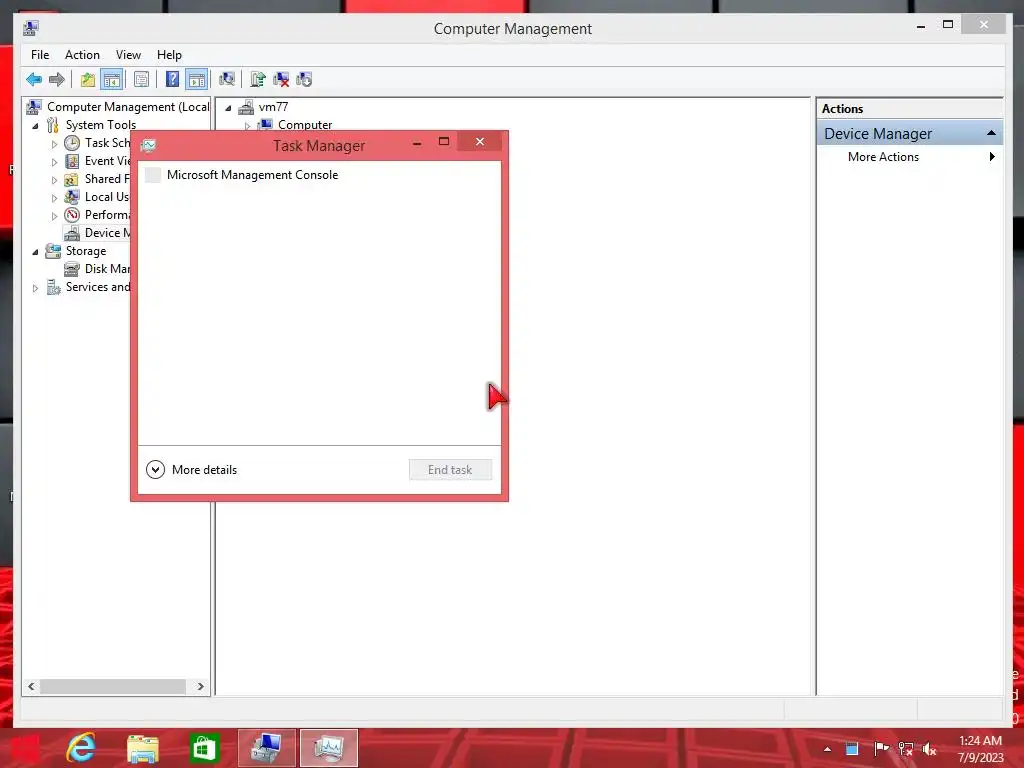
Task: Click the Forward arrow in toolbar
Action: [57, 80]
